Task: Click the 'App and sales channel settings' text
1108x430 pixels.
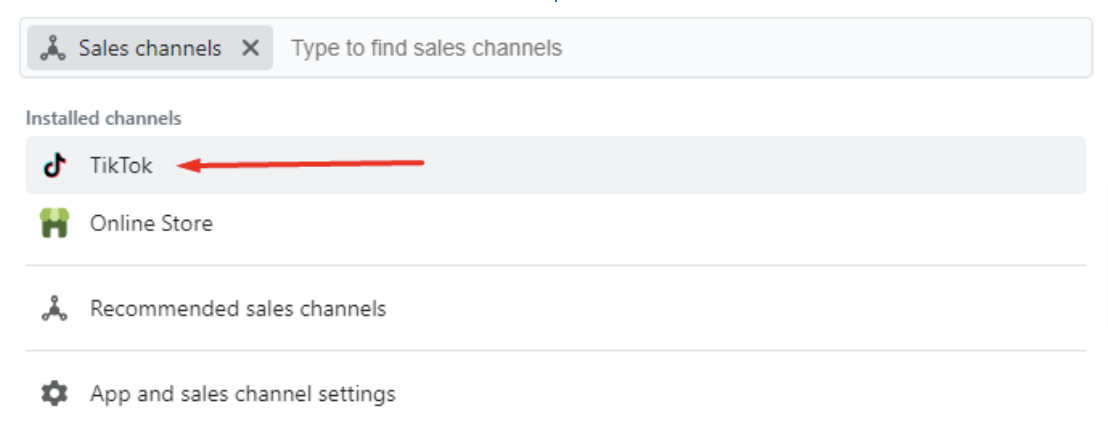Action: pos(242,393)
